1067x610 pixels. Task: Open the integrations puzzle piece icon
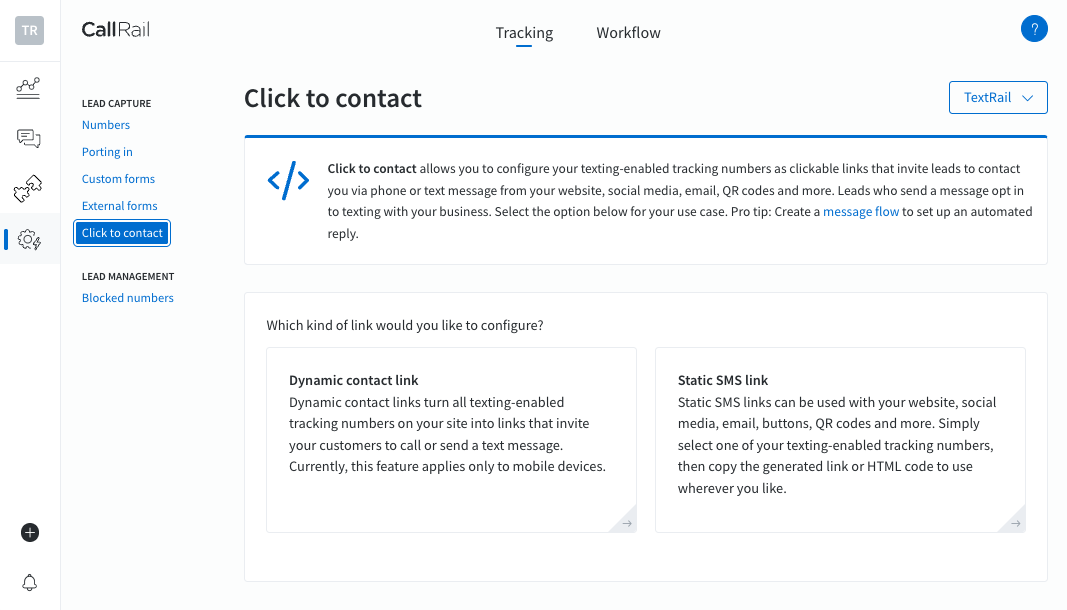coord(29,189)
